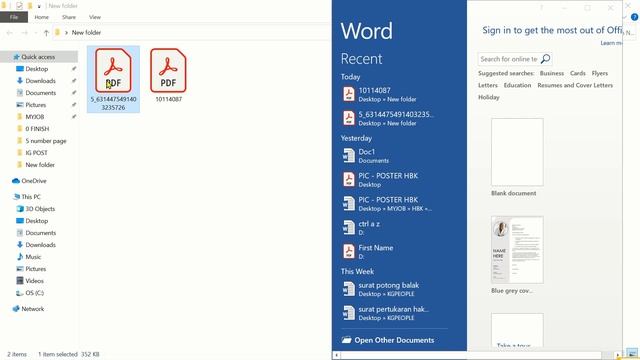
Task: Click the Learn more sign-in link
Action: [611, 43]
